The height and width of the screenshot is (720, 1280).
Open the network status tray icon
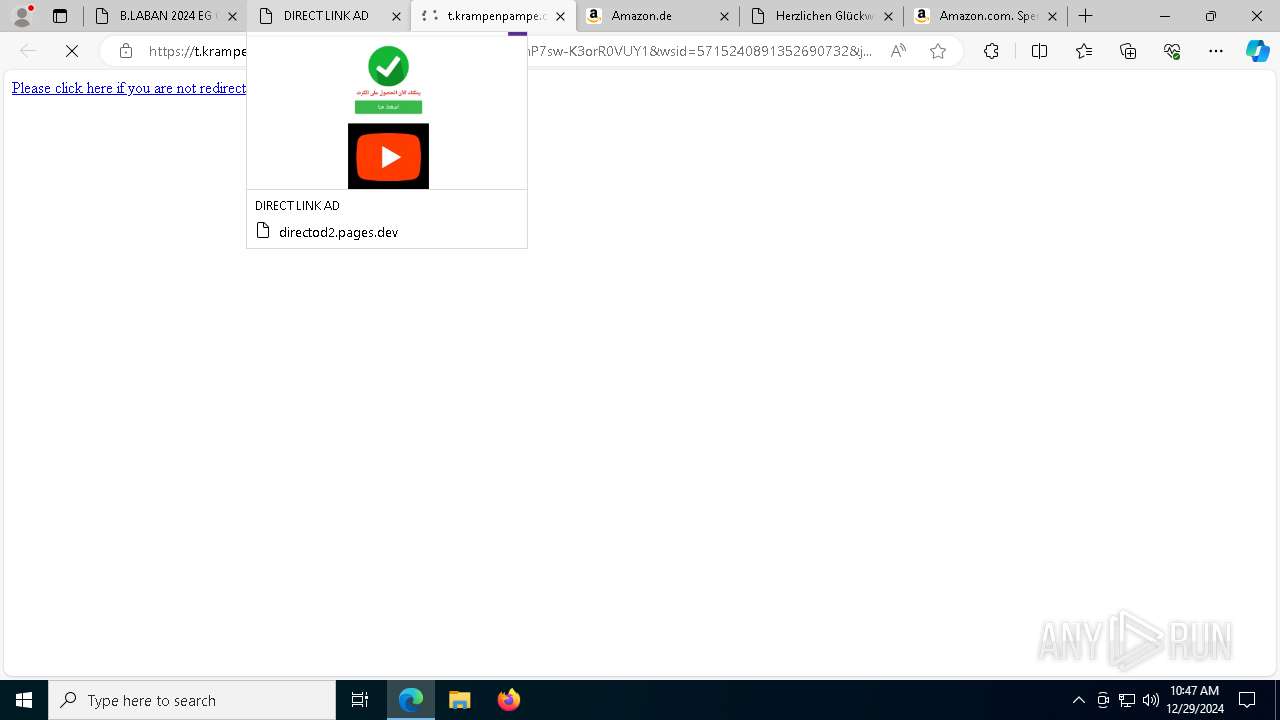[1127, 700]
